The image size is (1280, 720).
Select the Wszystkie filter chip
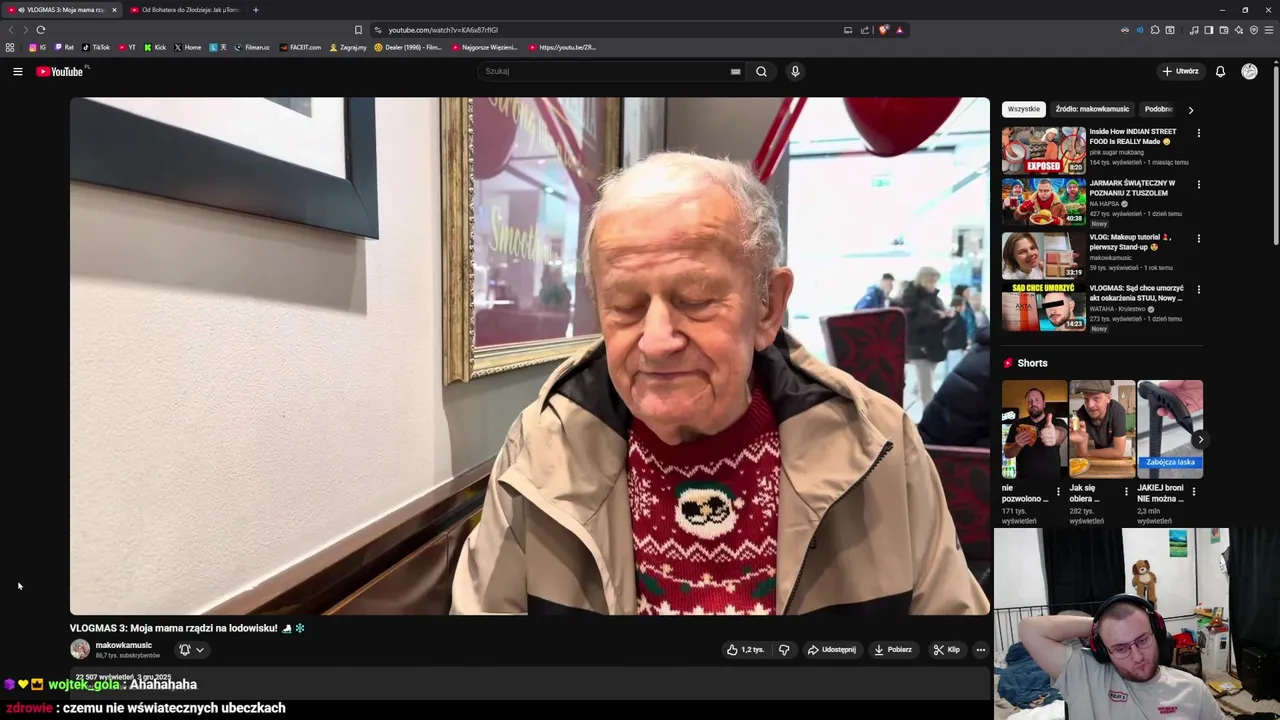1024,109
